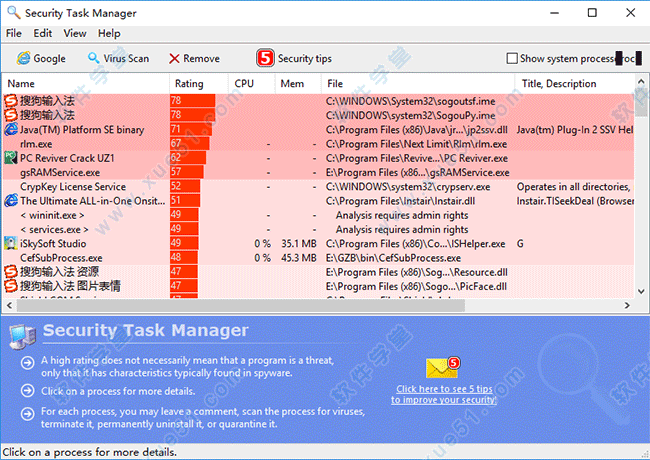
Task: Sort list by Name column header
Action: [x=86, y=84]
